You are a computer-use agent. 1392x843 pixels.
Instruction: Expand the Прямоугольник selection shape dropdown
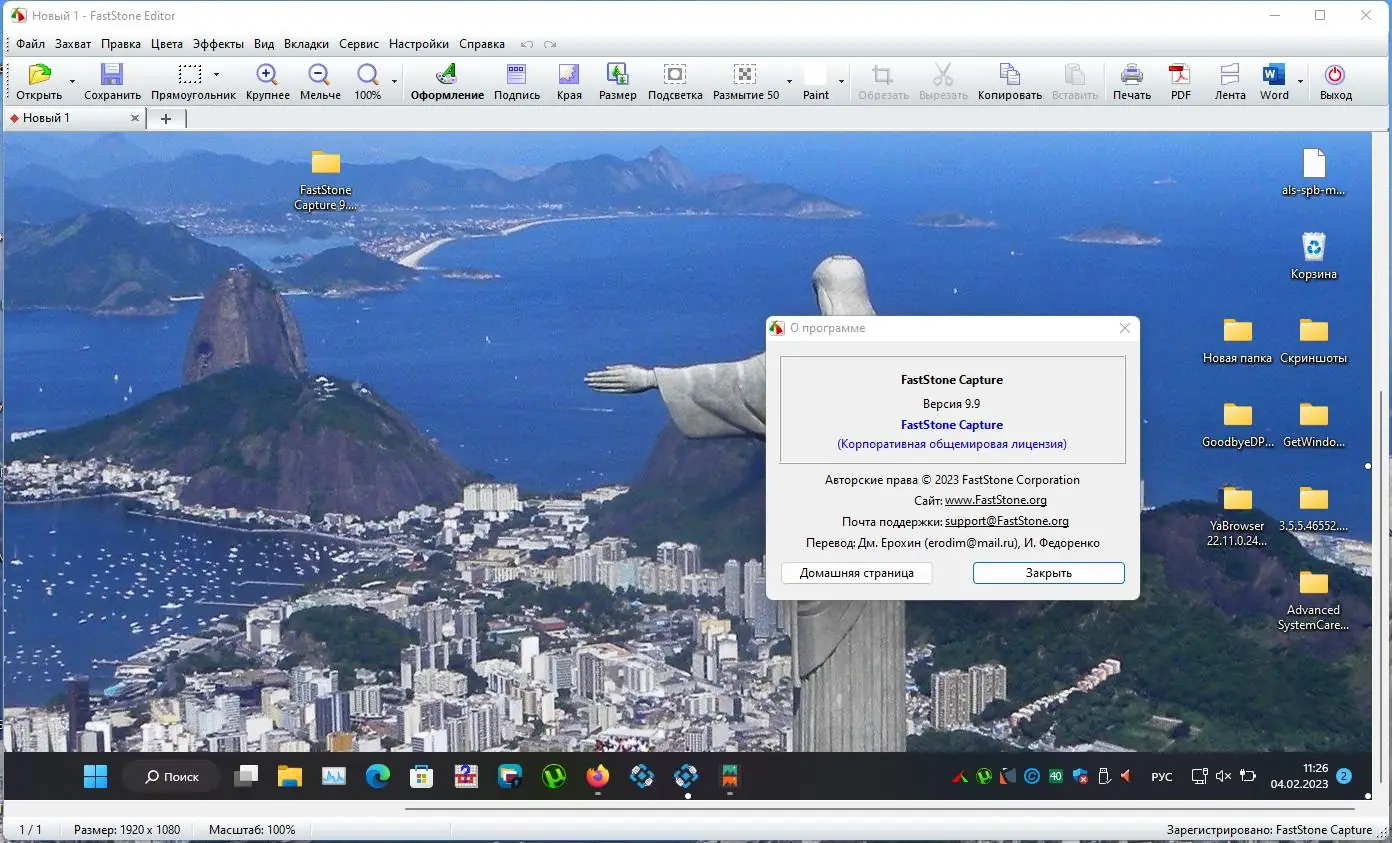point(216,75)
